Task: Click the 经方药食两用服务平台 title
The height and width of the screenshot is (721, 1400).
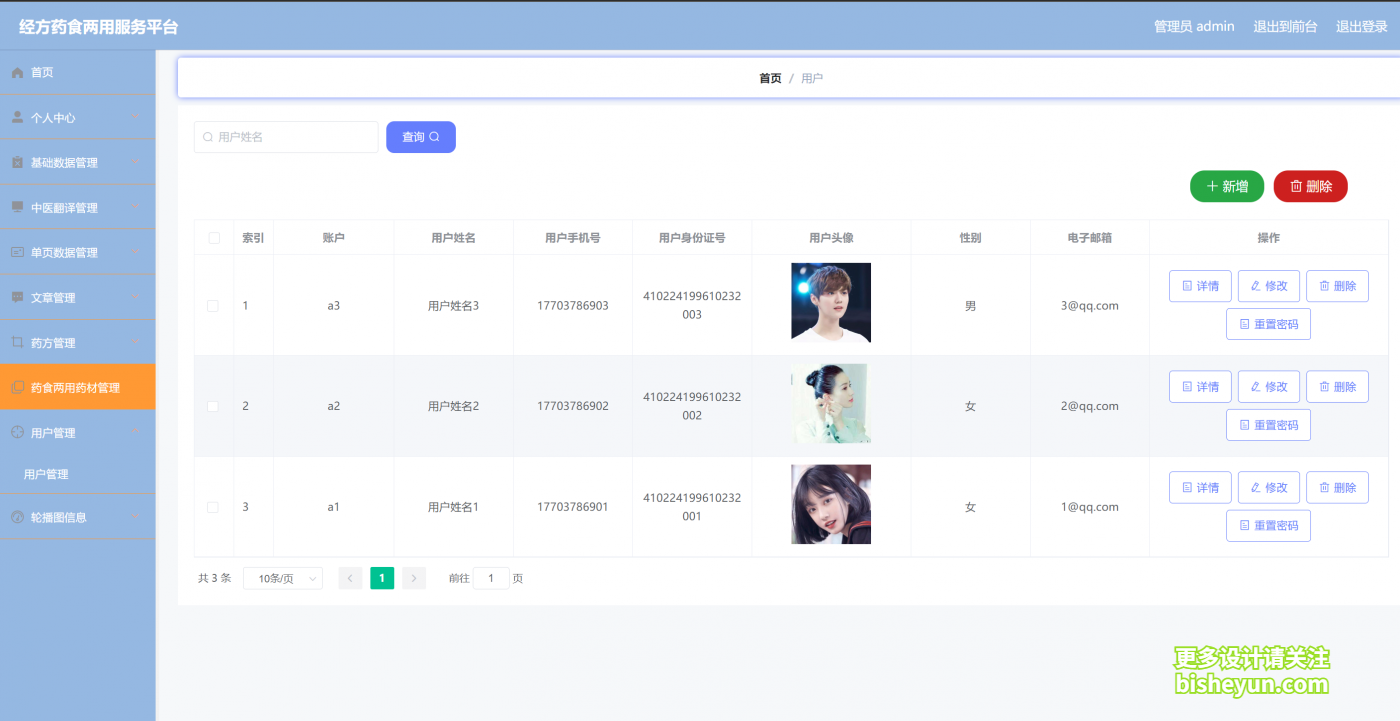Action: point(99,27)
